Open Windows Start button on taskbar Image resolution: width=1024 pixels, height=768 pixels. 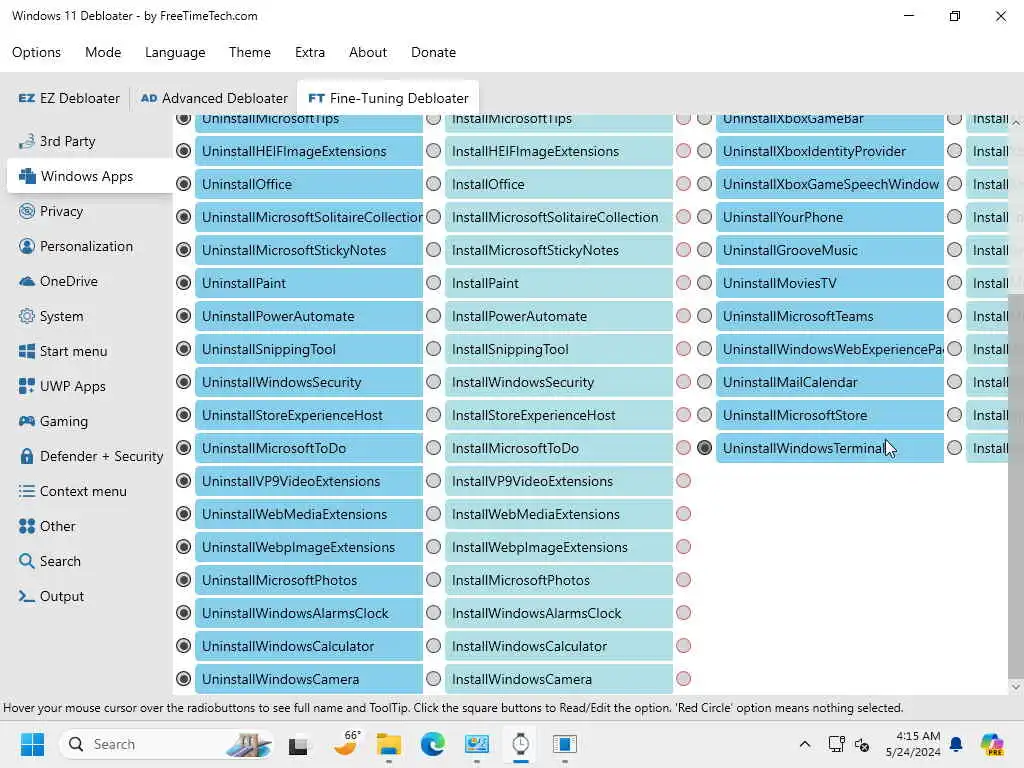[x=32, y=744]
